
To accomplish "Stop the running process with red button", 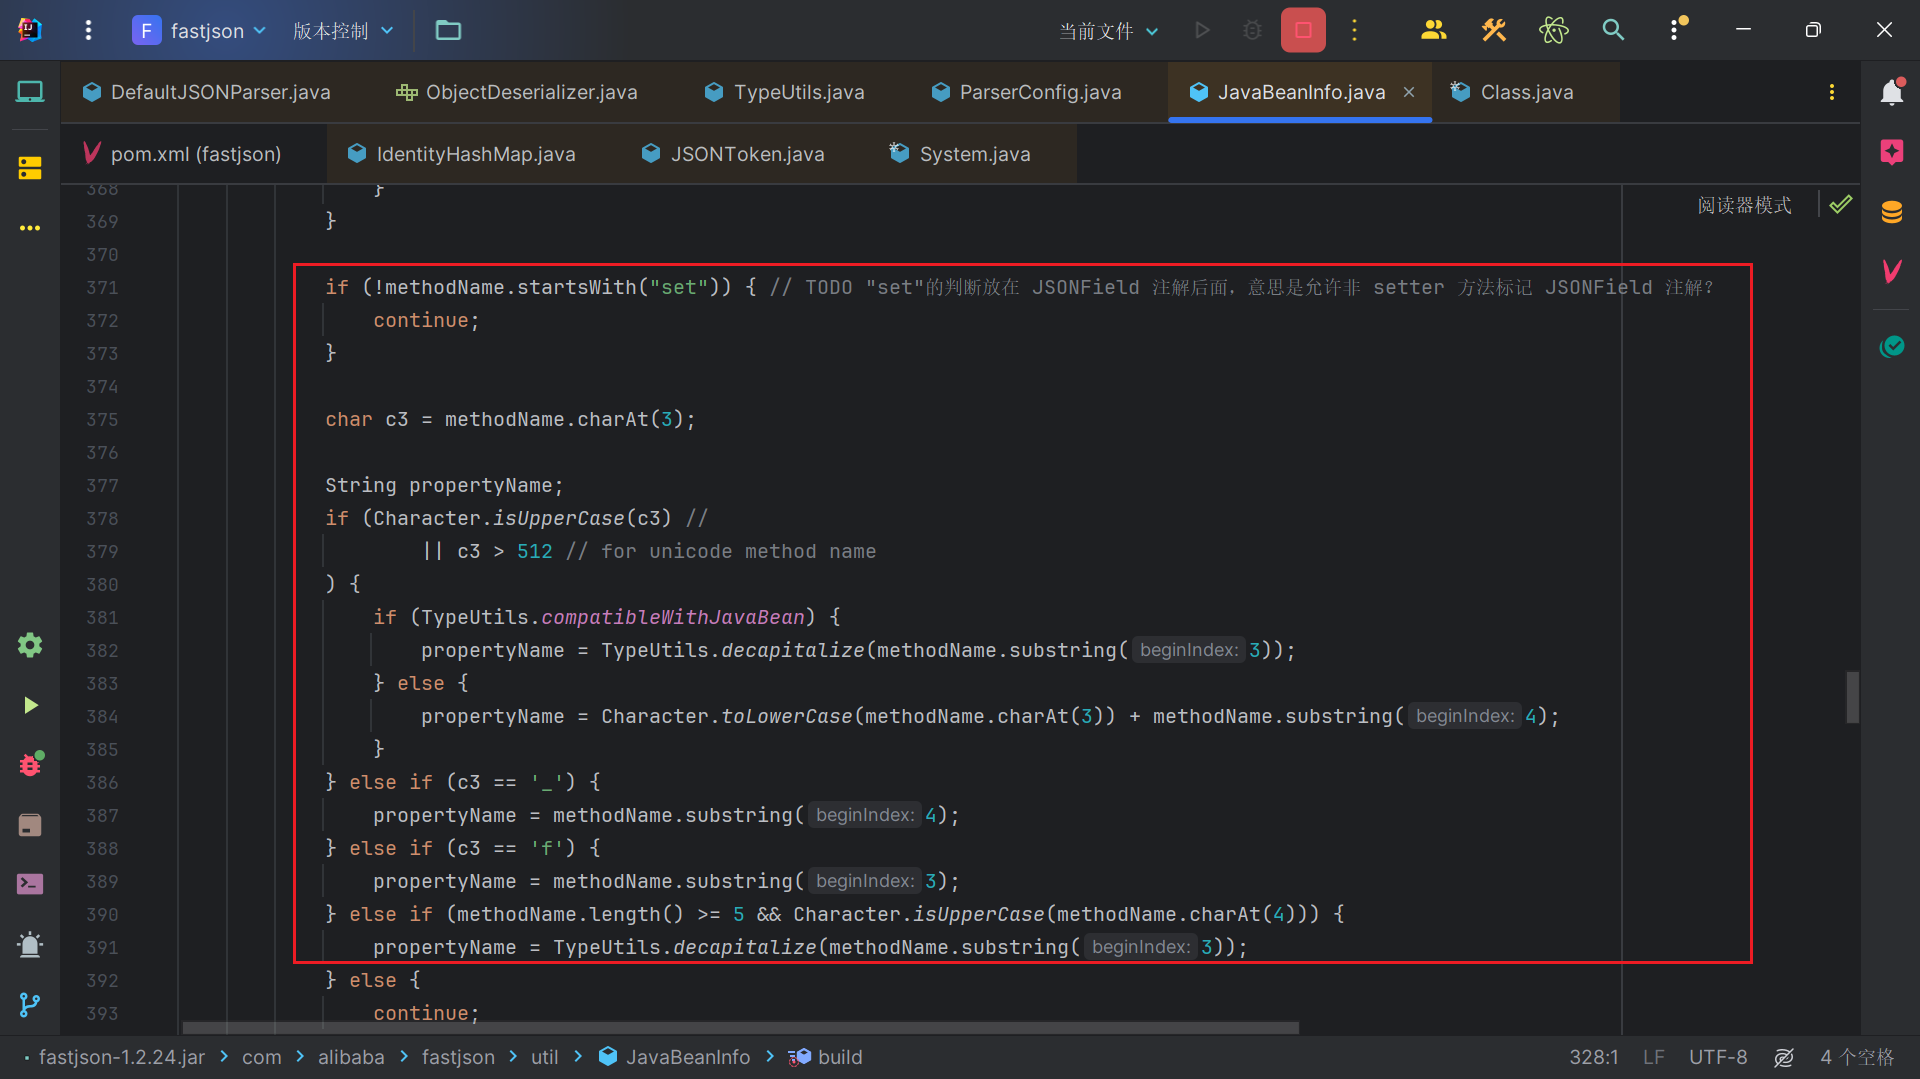I will [x=1303, y=30].
